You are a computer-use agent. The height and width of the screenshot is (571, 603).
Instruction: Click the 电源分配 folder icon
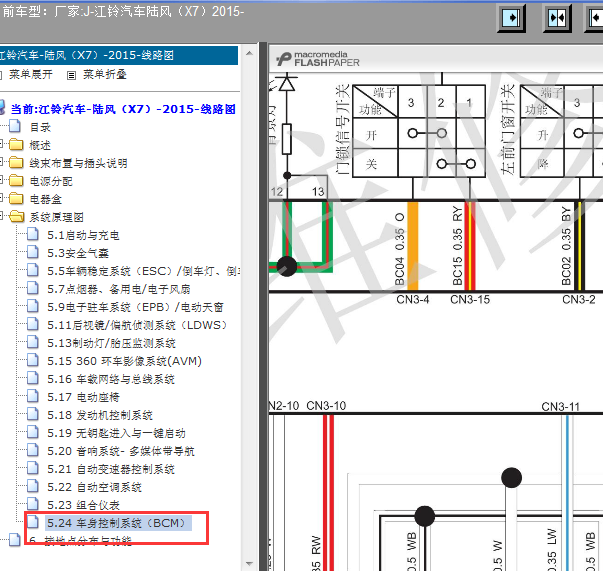tap(16, 180)
